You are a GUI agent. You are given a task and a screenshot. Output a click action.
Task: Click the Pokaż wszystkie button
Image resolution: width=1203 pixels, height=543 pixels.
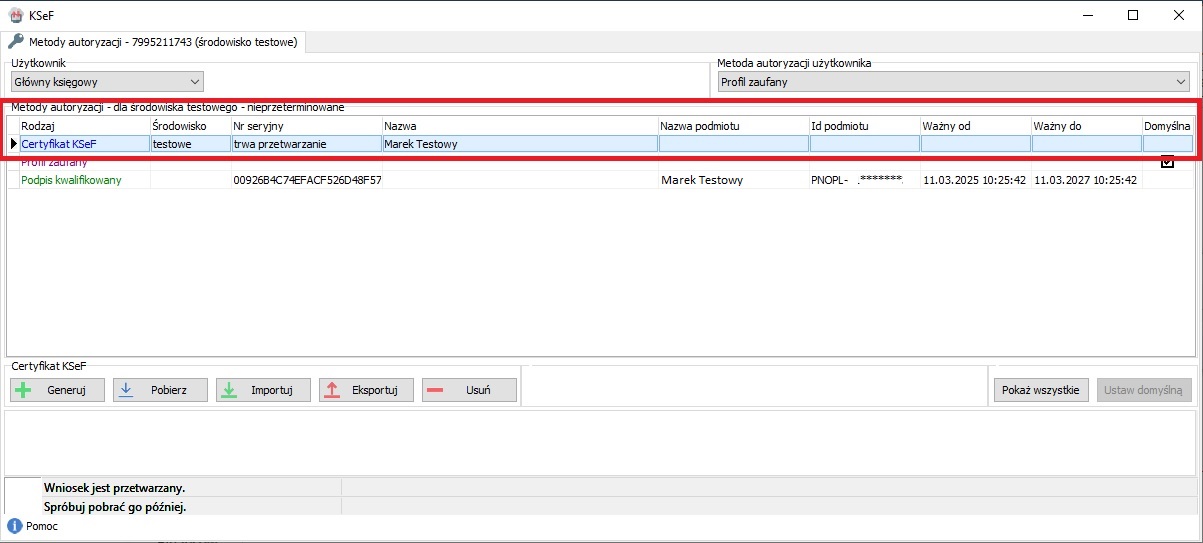pyautogui.click(x=1041, y=390)
